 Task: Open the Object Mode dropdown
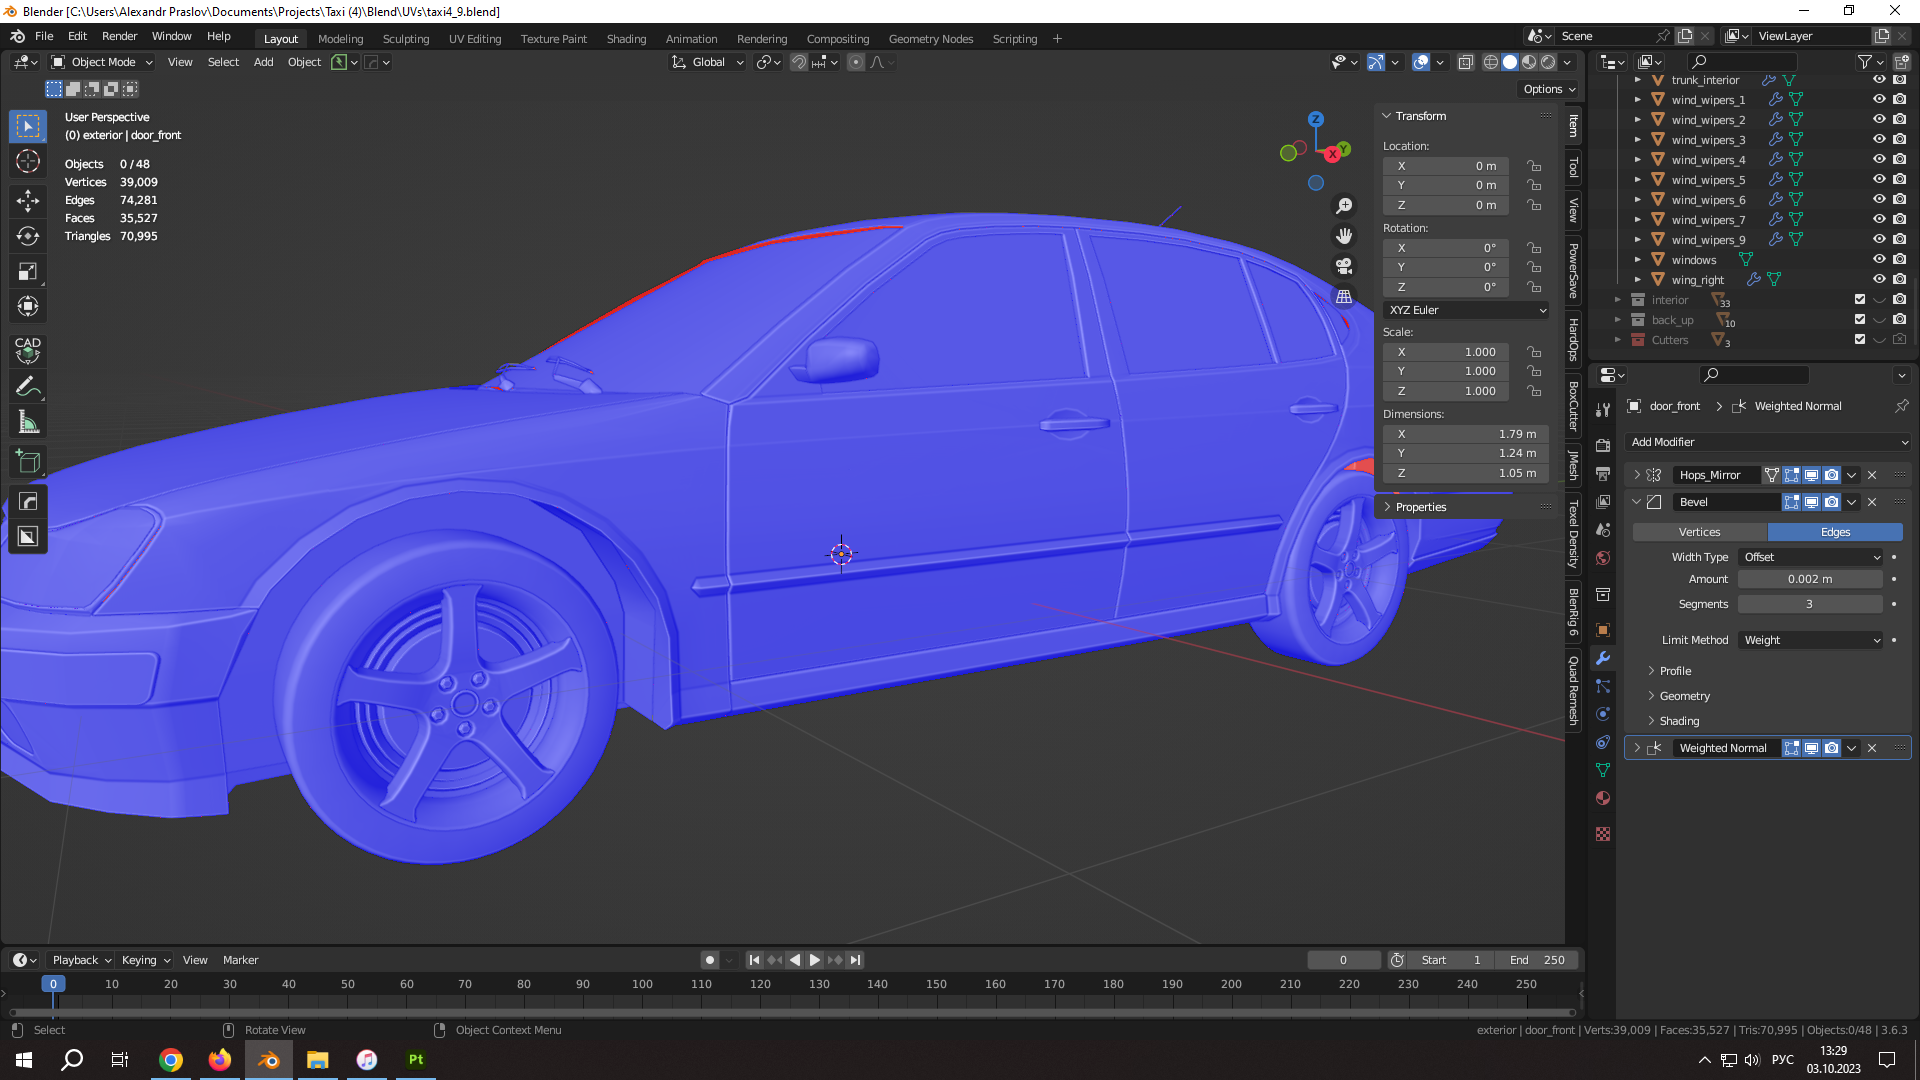[103, 62]
